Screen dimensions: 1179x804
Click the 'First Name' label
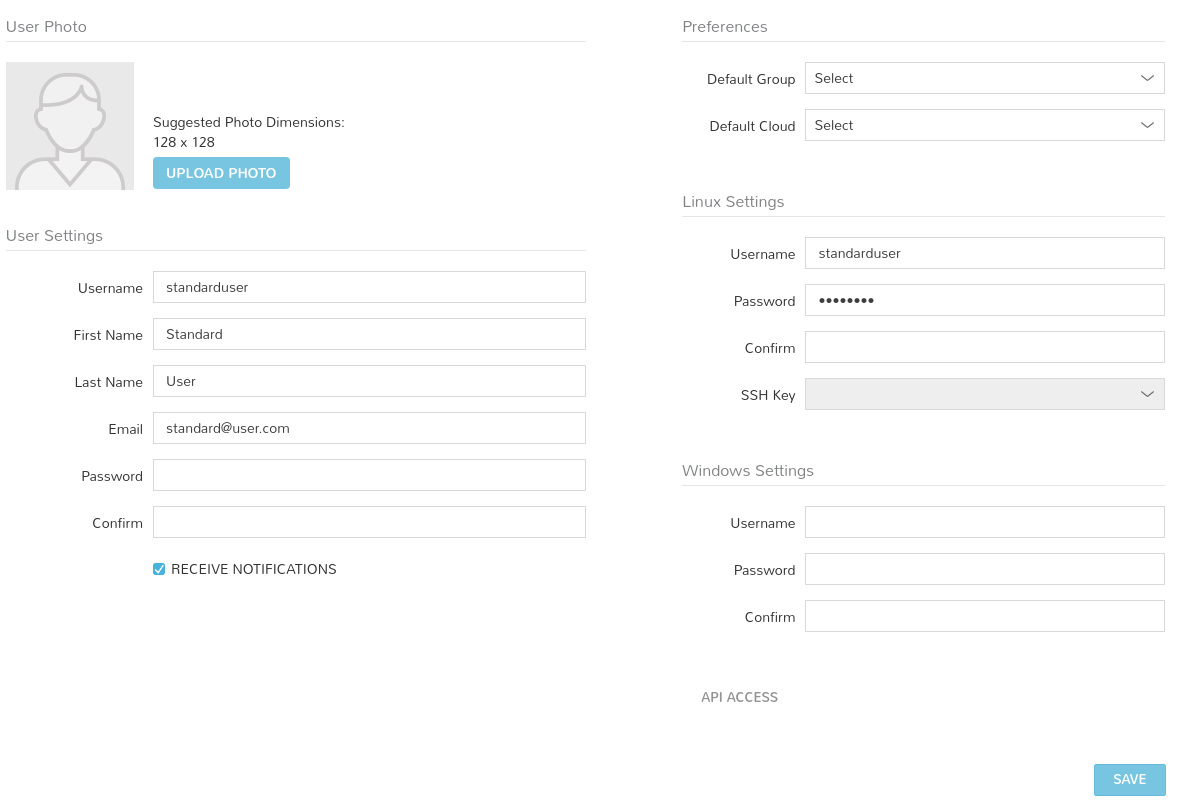108,335
